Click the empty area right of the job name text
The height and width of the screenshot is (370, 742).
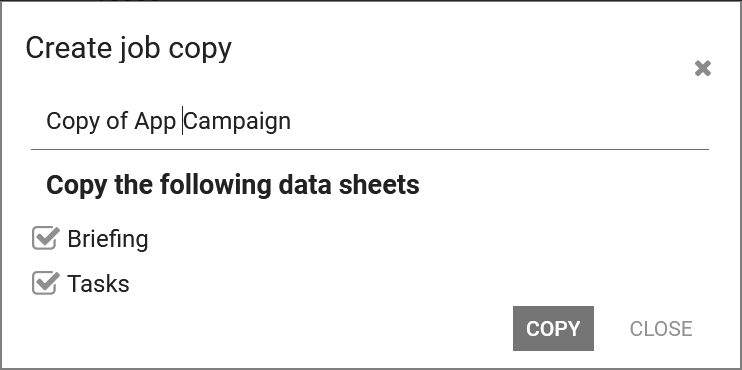(x=497, y=122)
